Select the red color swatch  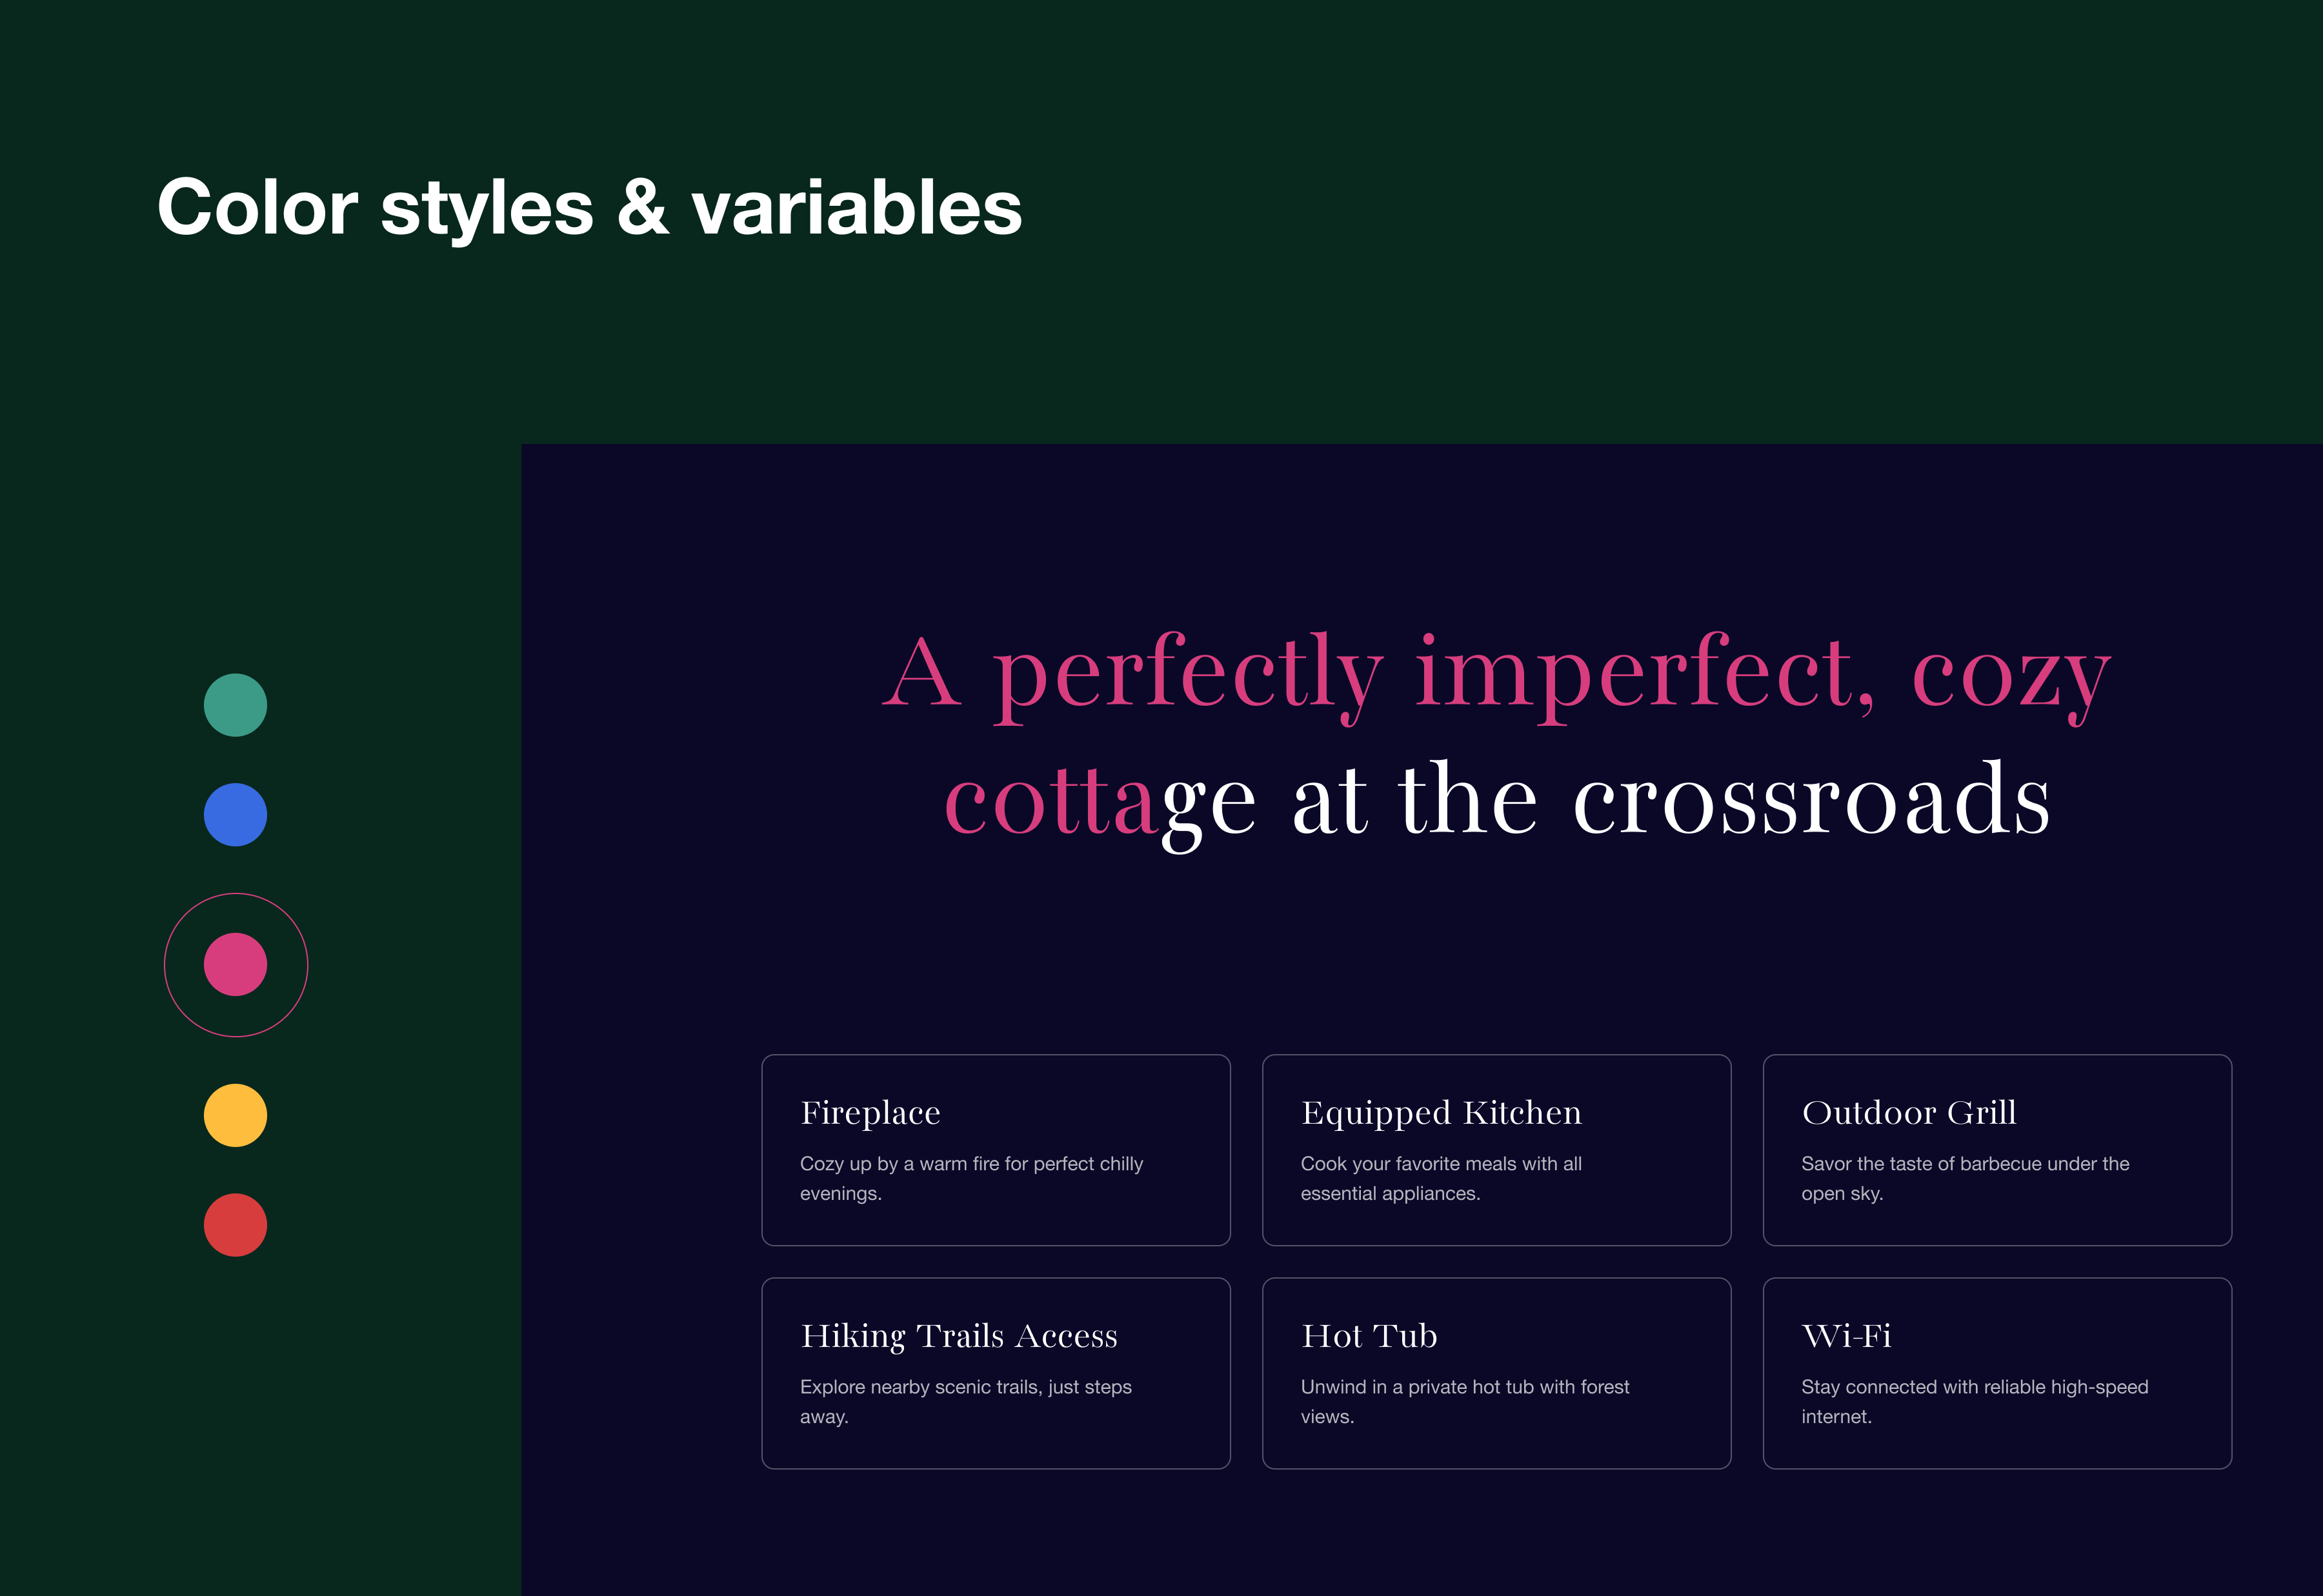pyautogui.click(x=235, y=1225)
